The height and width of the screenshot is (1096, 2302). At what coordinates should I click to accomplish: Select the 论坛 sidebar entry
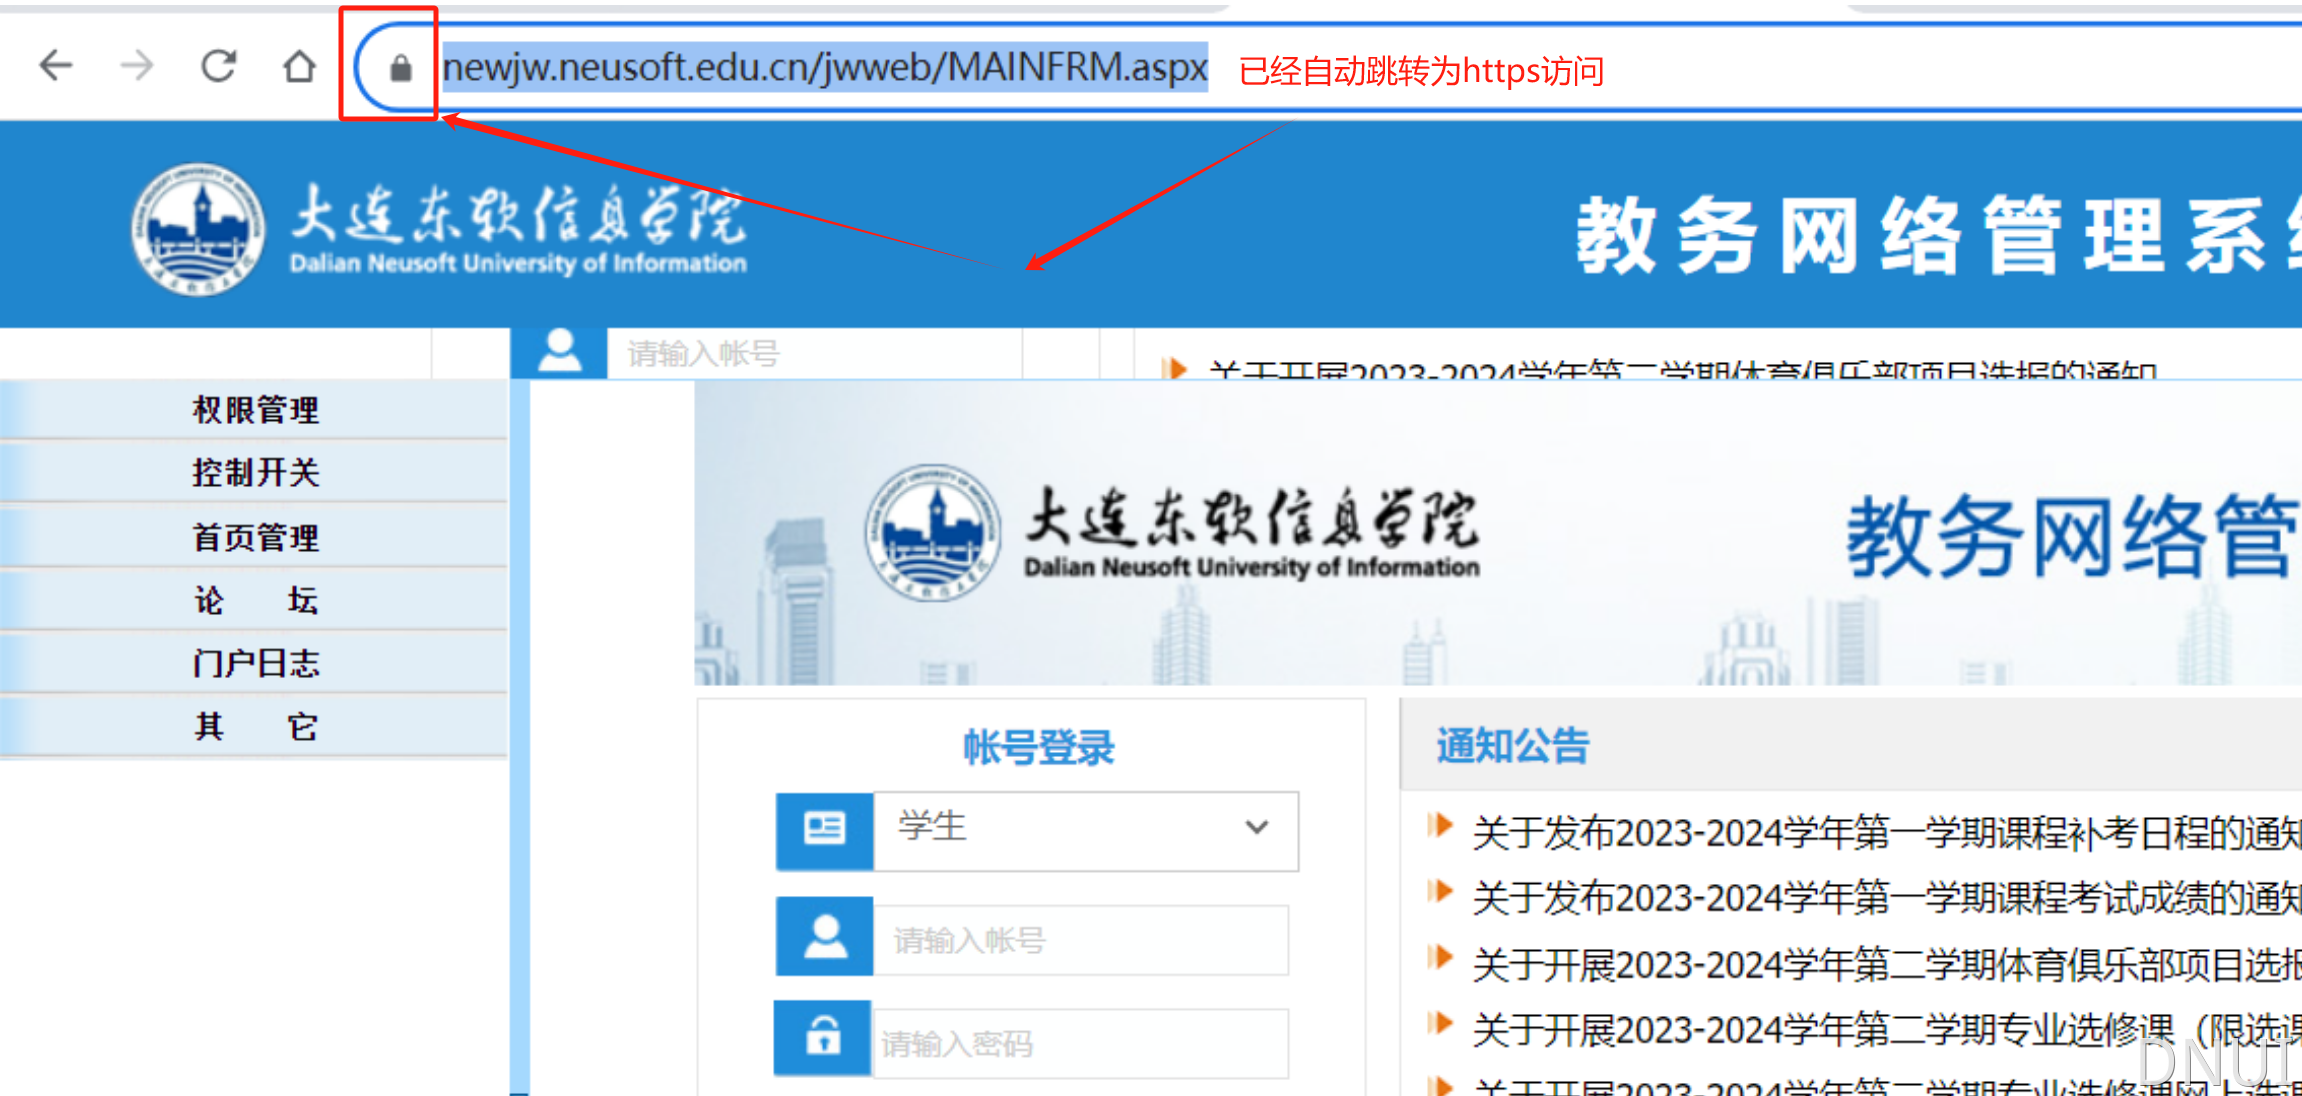point(255,600)
